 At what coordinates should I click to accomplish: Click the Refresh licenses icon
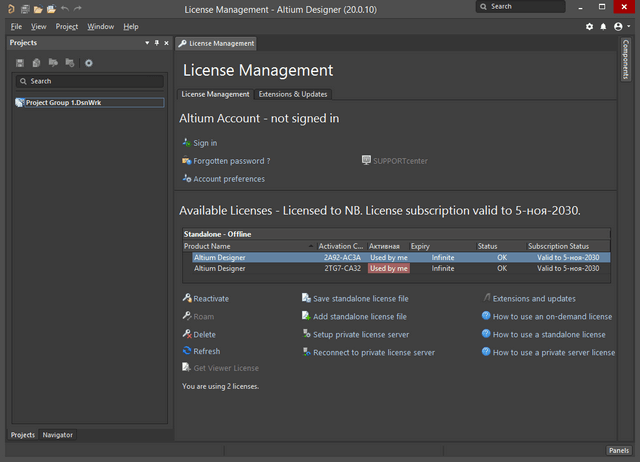click(187, 351)
